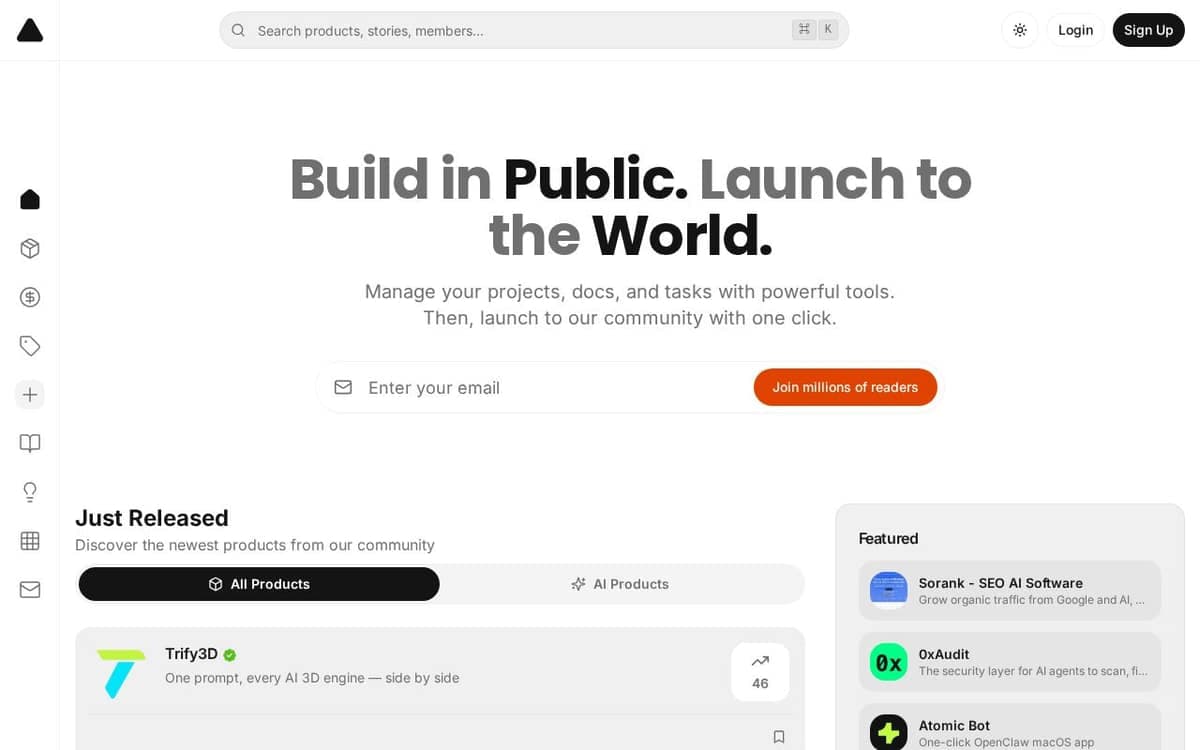Select the All Products tab
The width and height of the screenshot is (1200, 750).
pyautogui.click(x=259, y=584)
